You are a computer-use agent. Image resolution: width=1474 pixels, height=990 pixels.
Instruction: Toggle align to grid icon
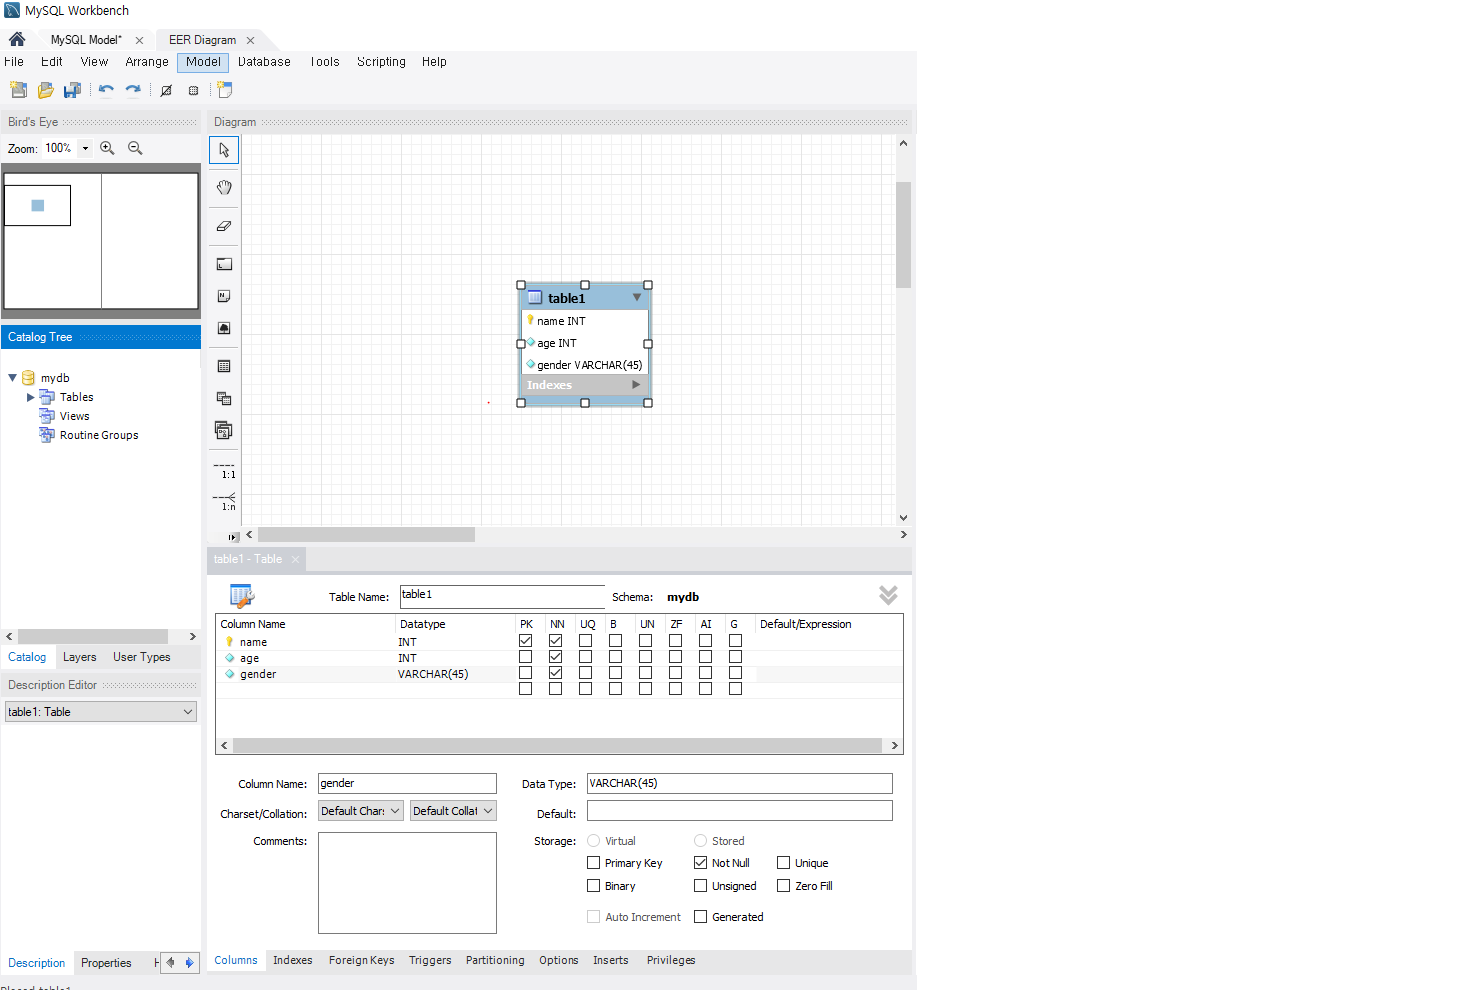coord(194,90)
